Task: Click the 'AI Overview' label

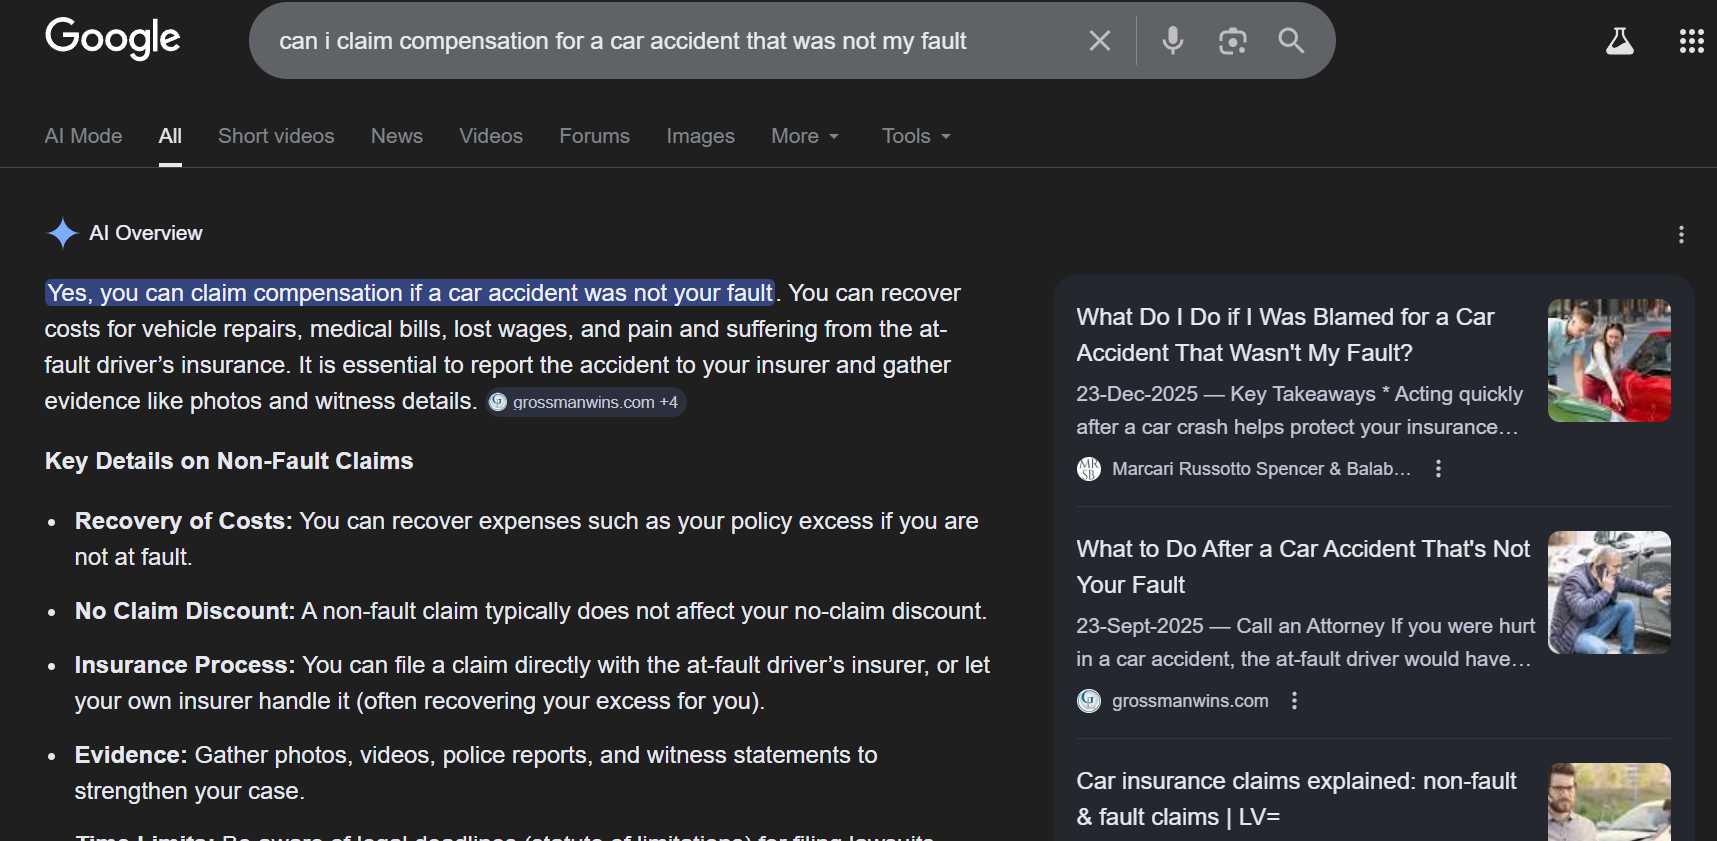Action: click(146, 233)
